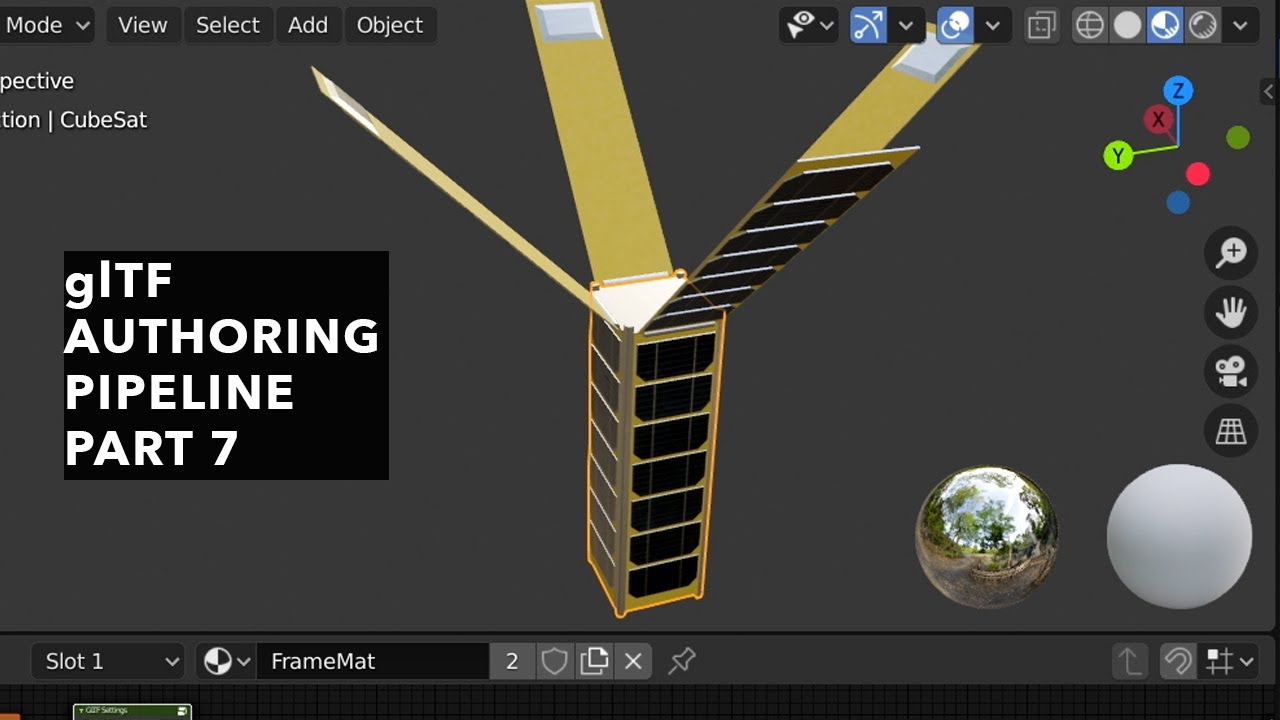Image resolution: width=1280 pixels, height=720 pixels.
Task: Click the HDRI reflective preview sphere
Action: pyautogui.click(x=987, y=537)
